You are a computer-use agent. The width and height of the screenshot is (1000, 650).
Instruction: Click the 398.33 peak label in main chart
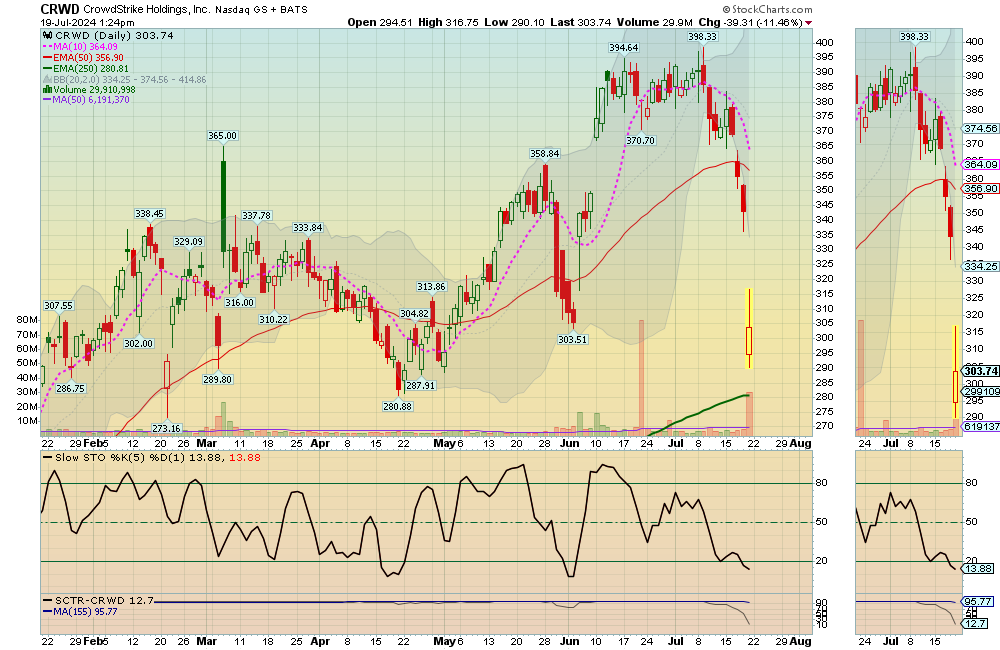pos(702,36)
